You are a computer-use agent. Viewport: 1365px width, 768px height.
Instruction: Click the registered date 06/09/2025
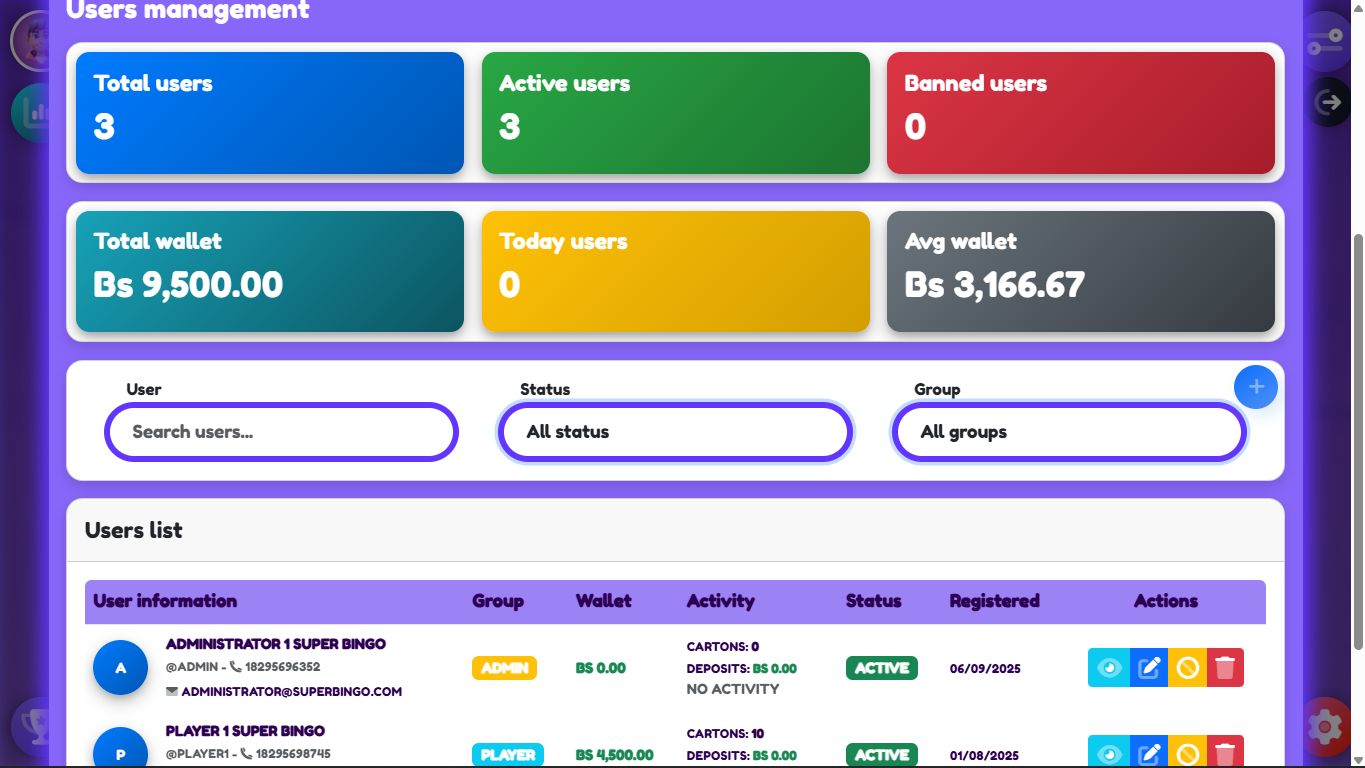coord(985,668)
